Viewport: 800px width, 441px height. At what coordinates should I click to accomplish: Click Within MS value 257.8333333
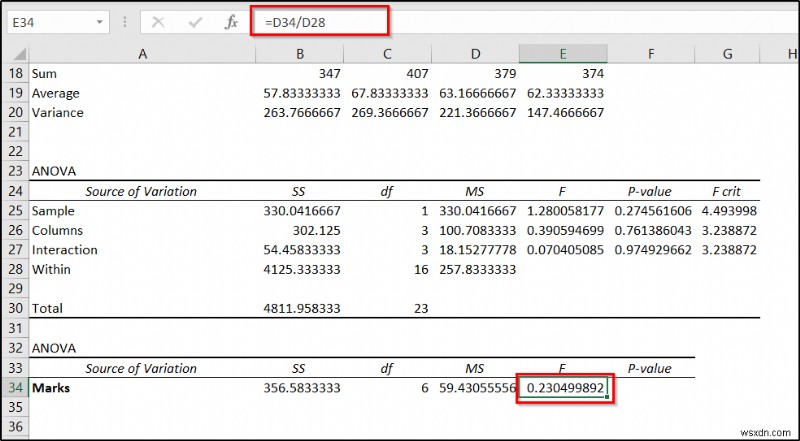tap(478, 269)
